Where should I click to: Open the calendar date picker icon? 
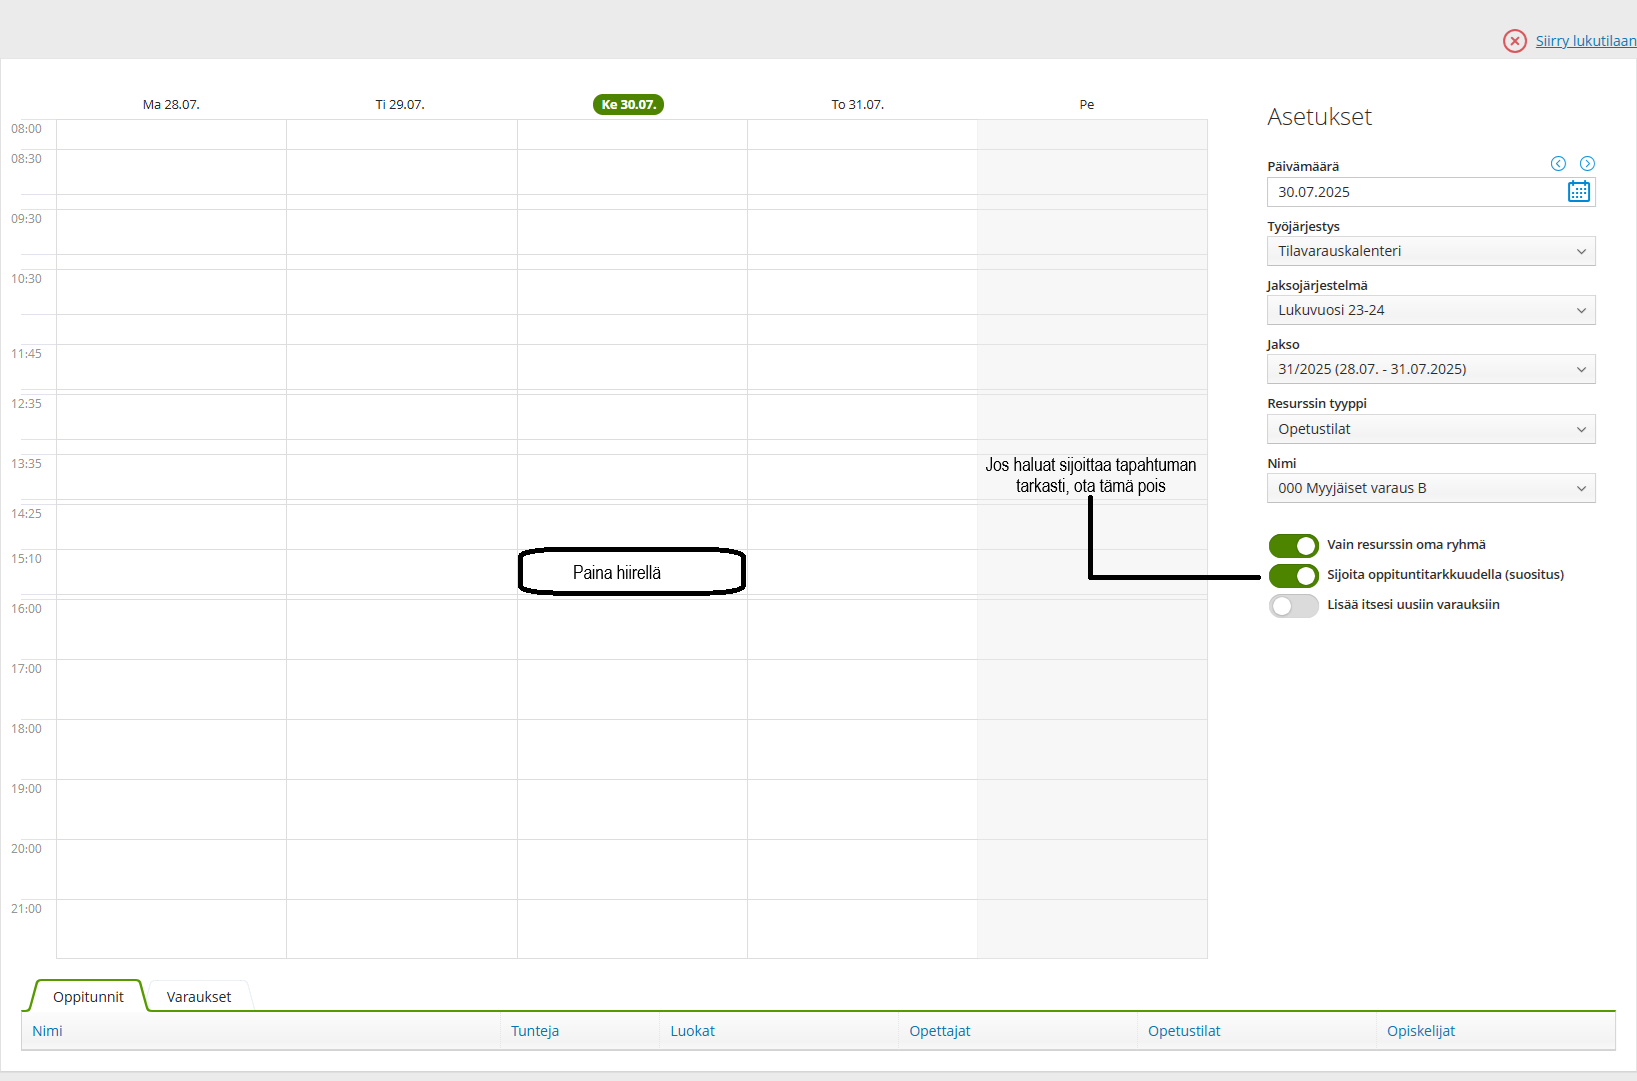pyautogui.click(x=1578, y=192)
